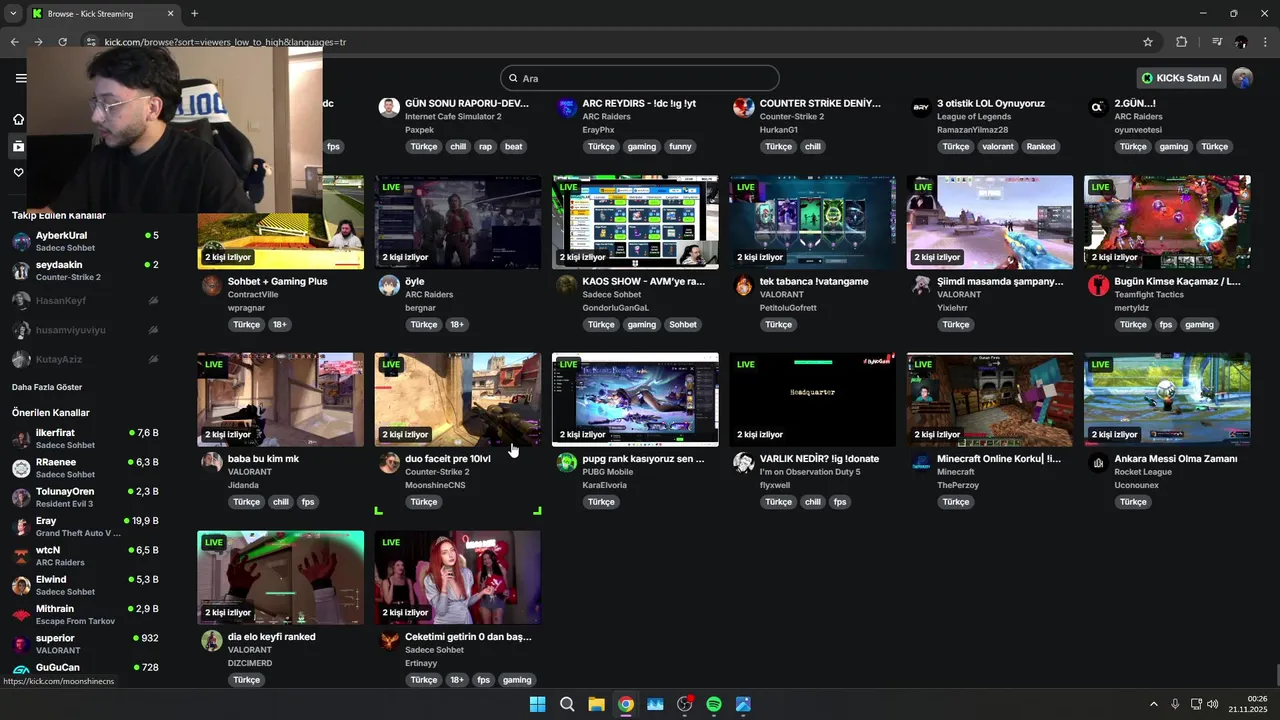Open dia elo keyfi ranked thumbnail
Screen dimensions: 1280x720
coord(281,577)
